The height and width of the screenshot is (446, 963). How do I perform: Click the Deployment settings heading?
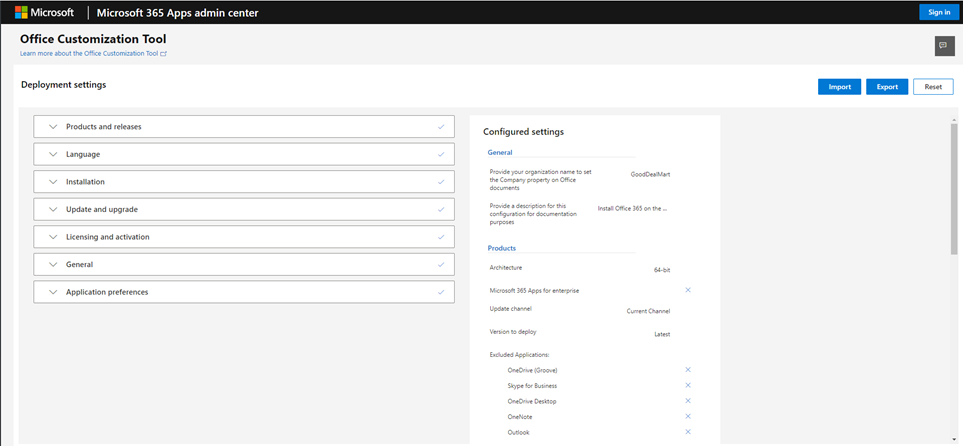64,85
